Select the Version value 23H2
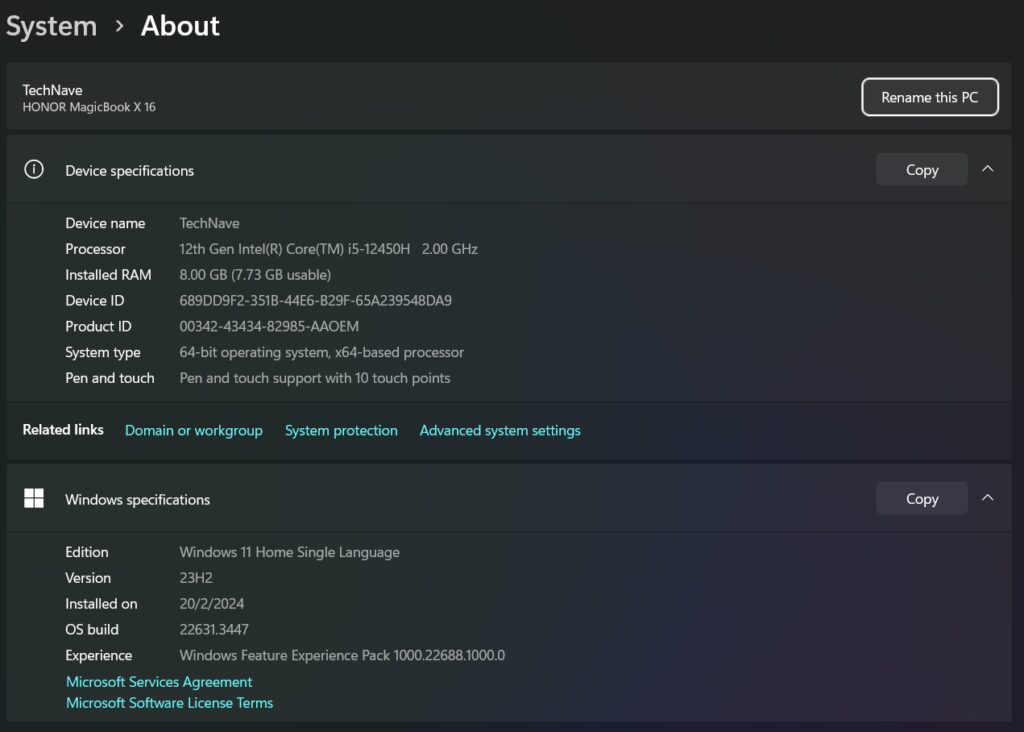1024x732 pixels. pyautogui.click(x=196, y=578)
